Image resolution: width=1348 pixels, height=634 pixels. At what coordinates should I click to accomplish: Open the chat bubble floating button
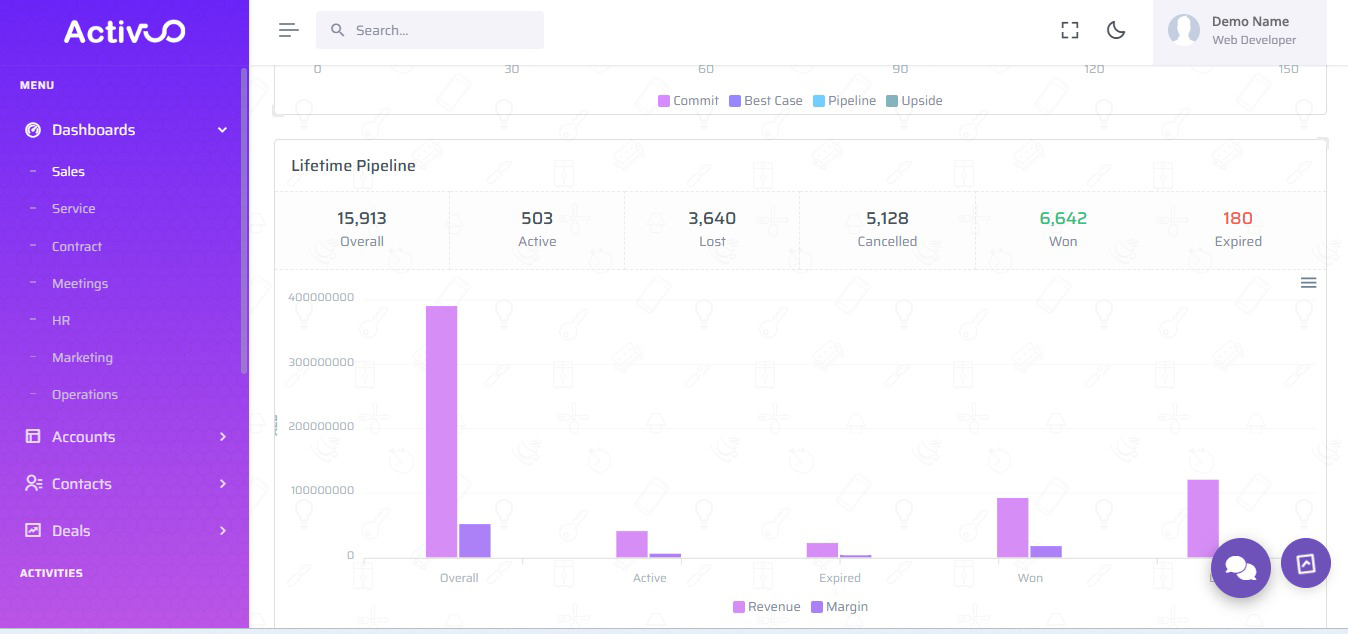[1240, 568]
